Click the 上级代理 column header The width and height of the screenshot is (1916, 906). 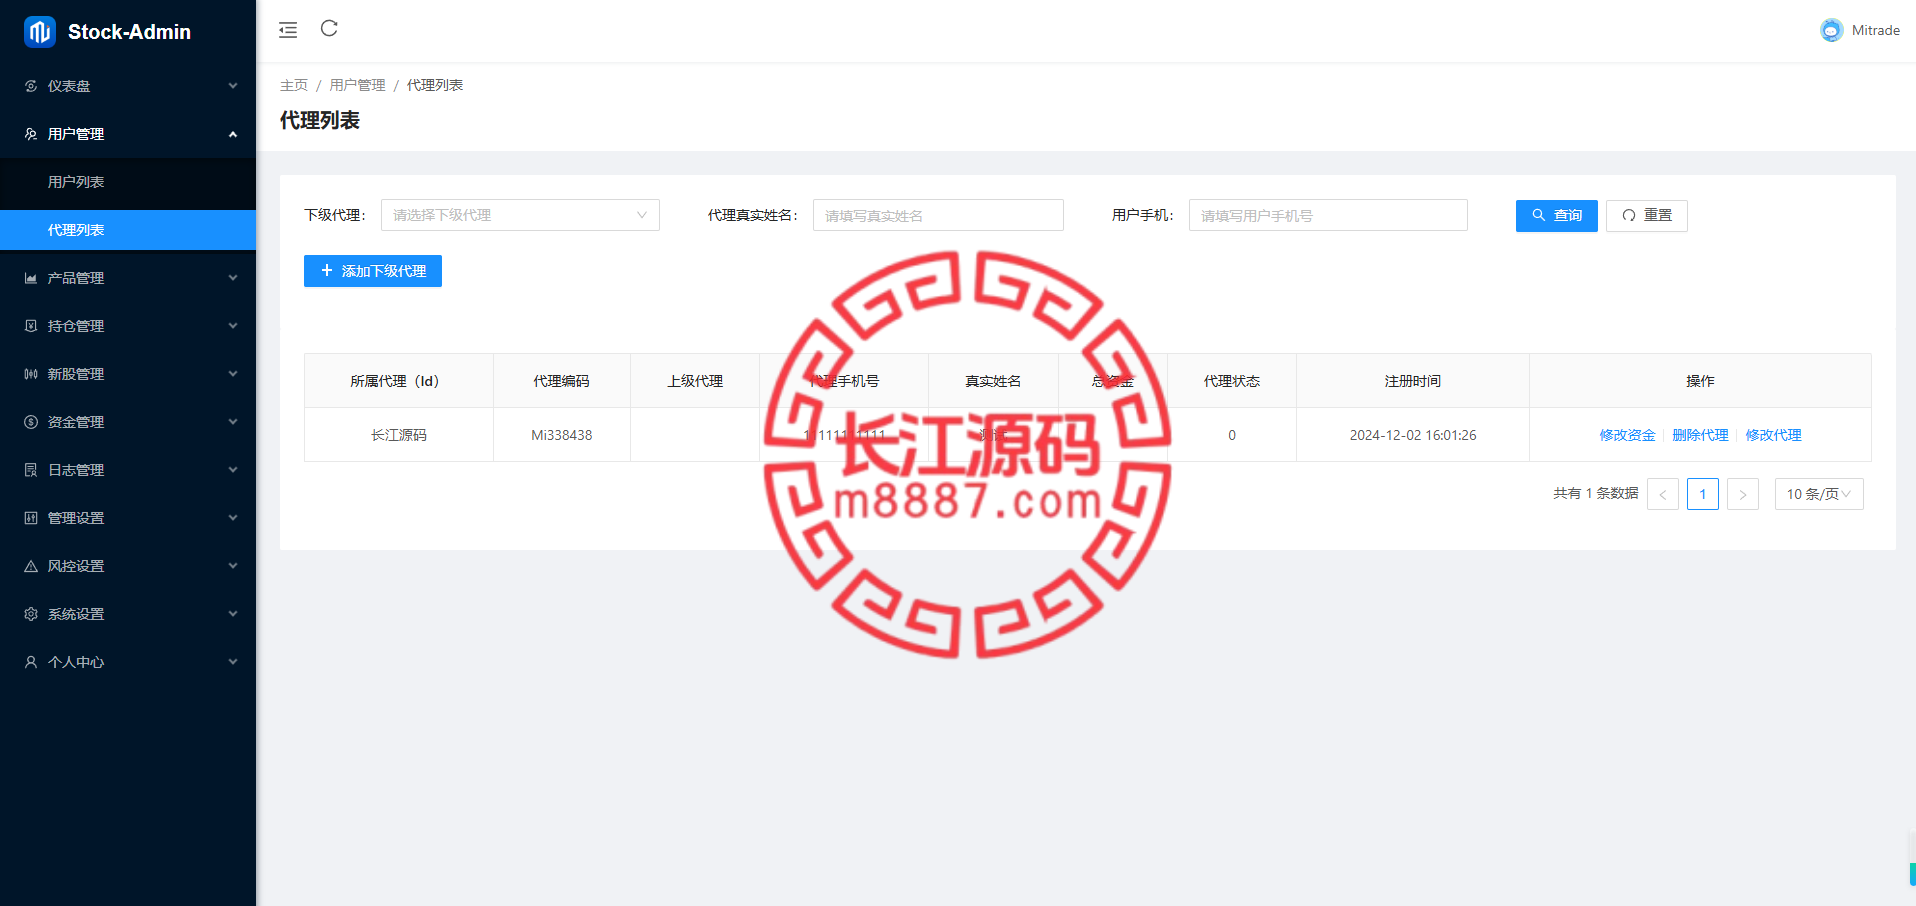[x=695, y=381]
